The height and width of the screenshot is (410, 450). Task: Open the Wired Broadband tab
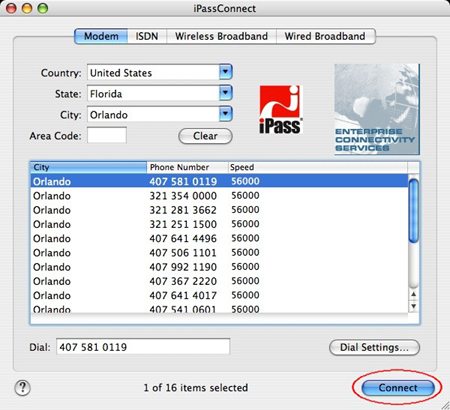pos(325,36)
